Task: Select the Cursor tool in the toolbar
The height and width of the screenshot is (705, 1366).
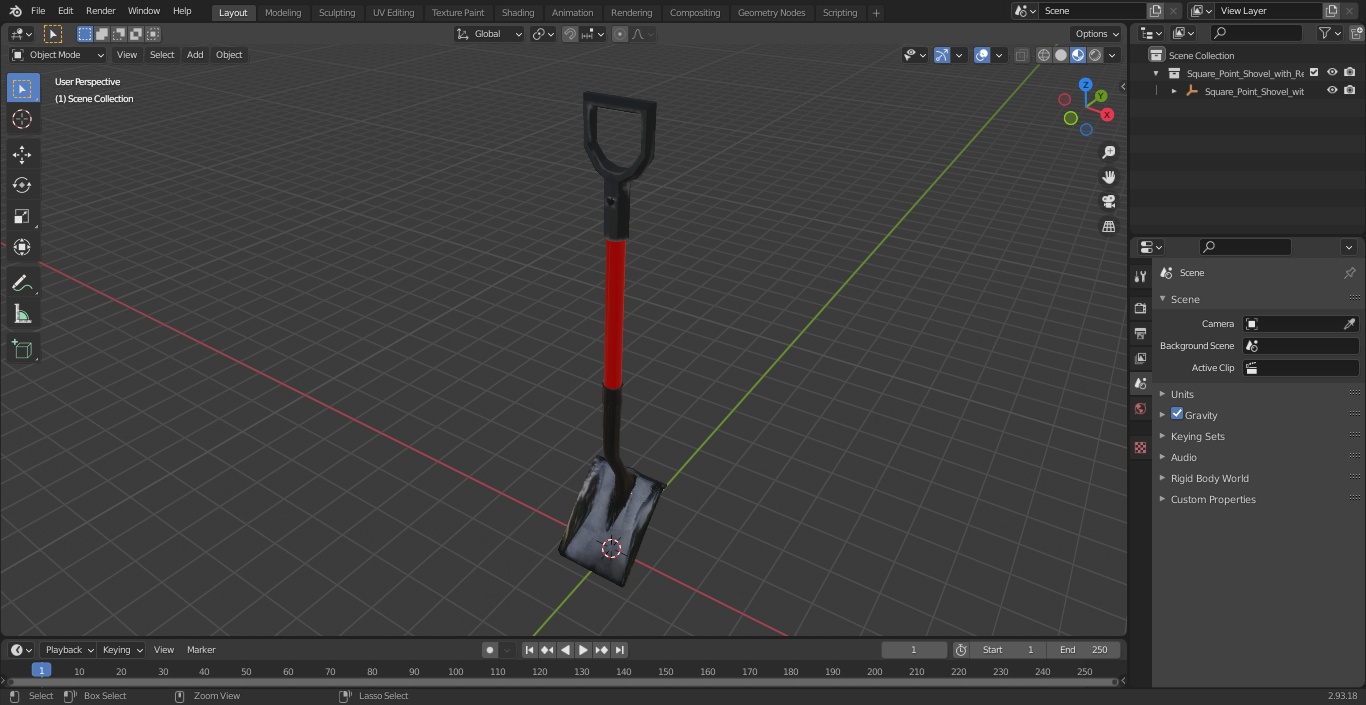Action: (22, 119)
